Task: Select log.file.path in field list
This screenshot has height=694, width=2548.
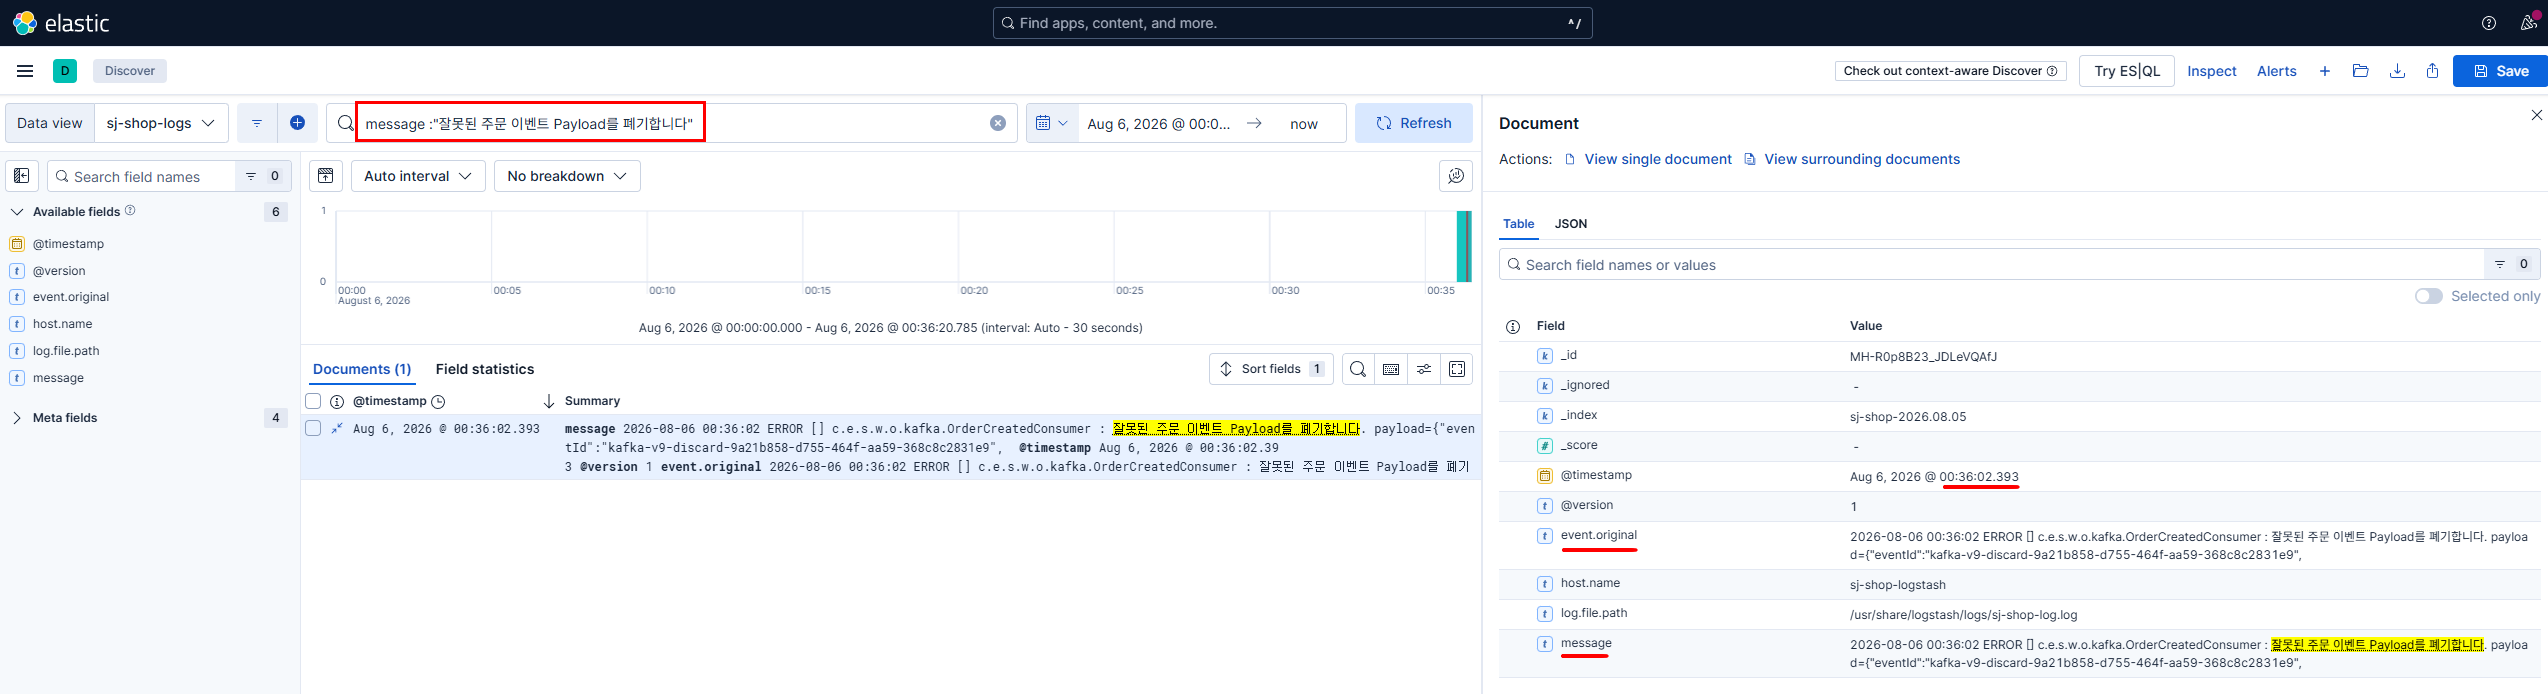Action: [x=66, y=351]
